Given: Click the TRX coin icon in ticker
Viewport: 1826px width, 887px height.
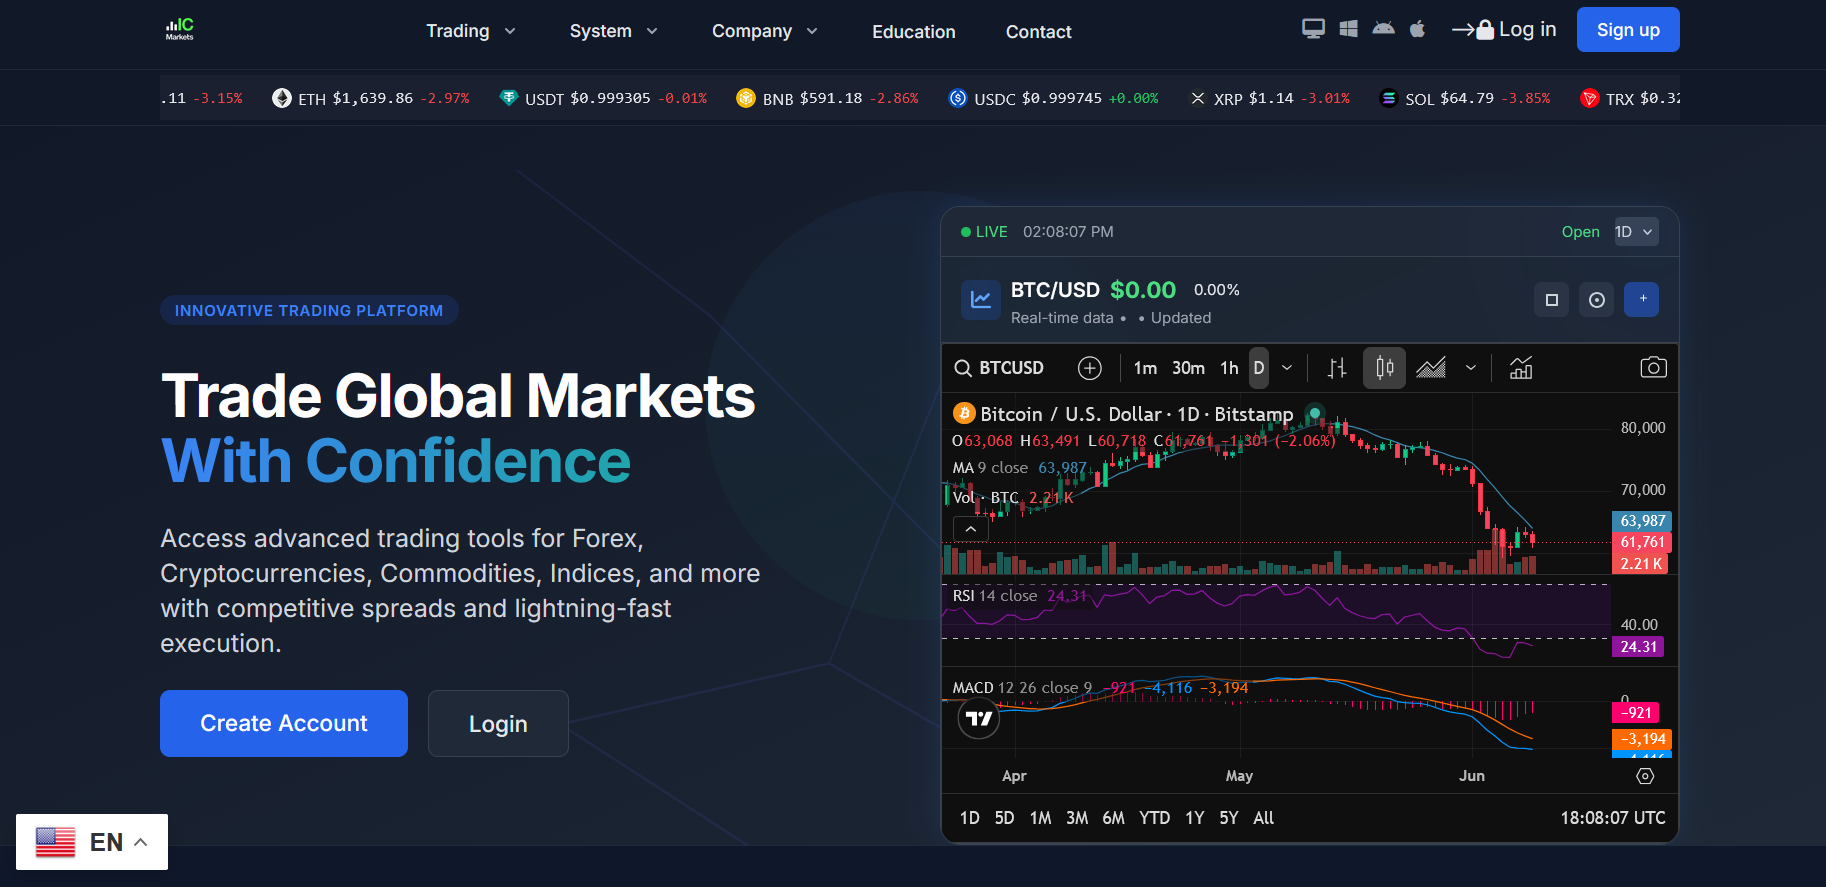Looking at the screenshot, I should tap(1590, 98).
